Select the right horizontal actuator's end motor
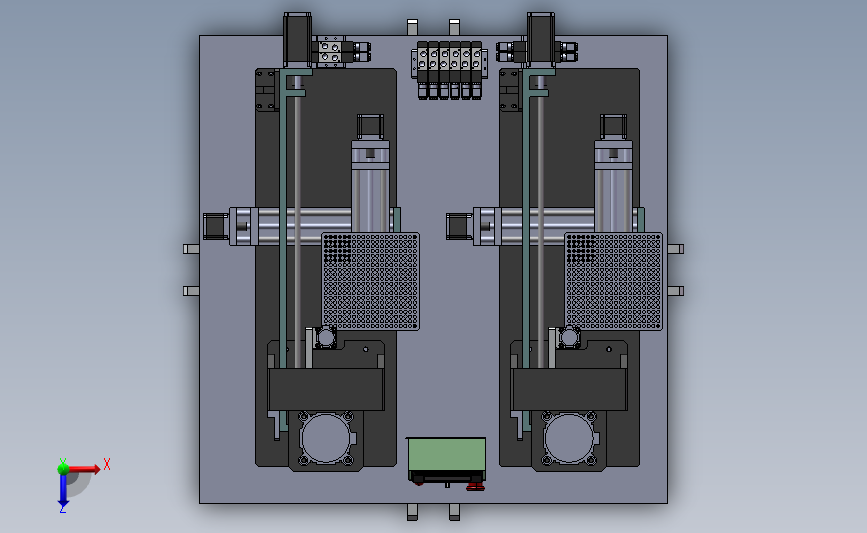This screenshot has width=867, height=533. (x=459, y=226)
